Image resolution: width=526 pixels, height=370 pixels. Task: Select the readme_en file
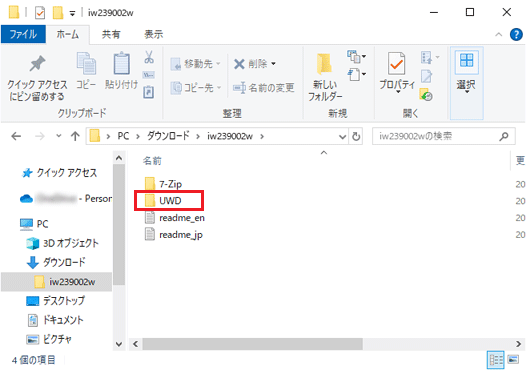174,217
